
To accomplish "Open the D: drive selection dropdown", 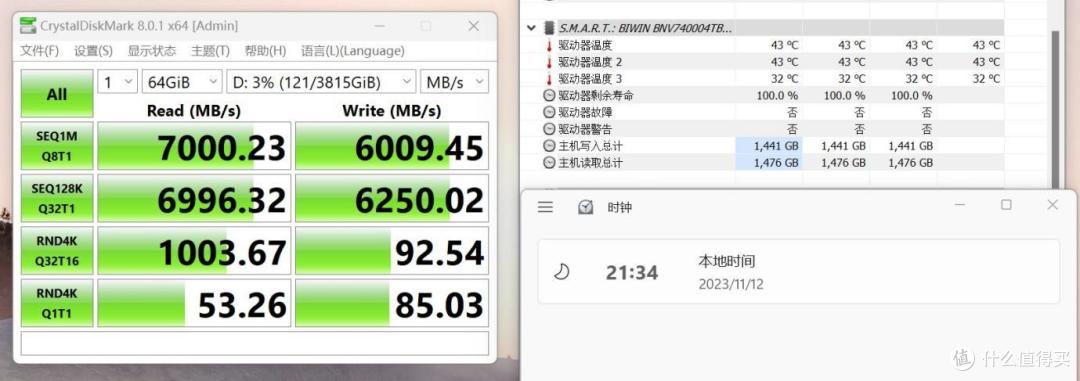I will [321, 83].
